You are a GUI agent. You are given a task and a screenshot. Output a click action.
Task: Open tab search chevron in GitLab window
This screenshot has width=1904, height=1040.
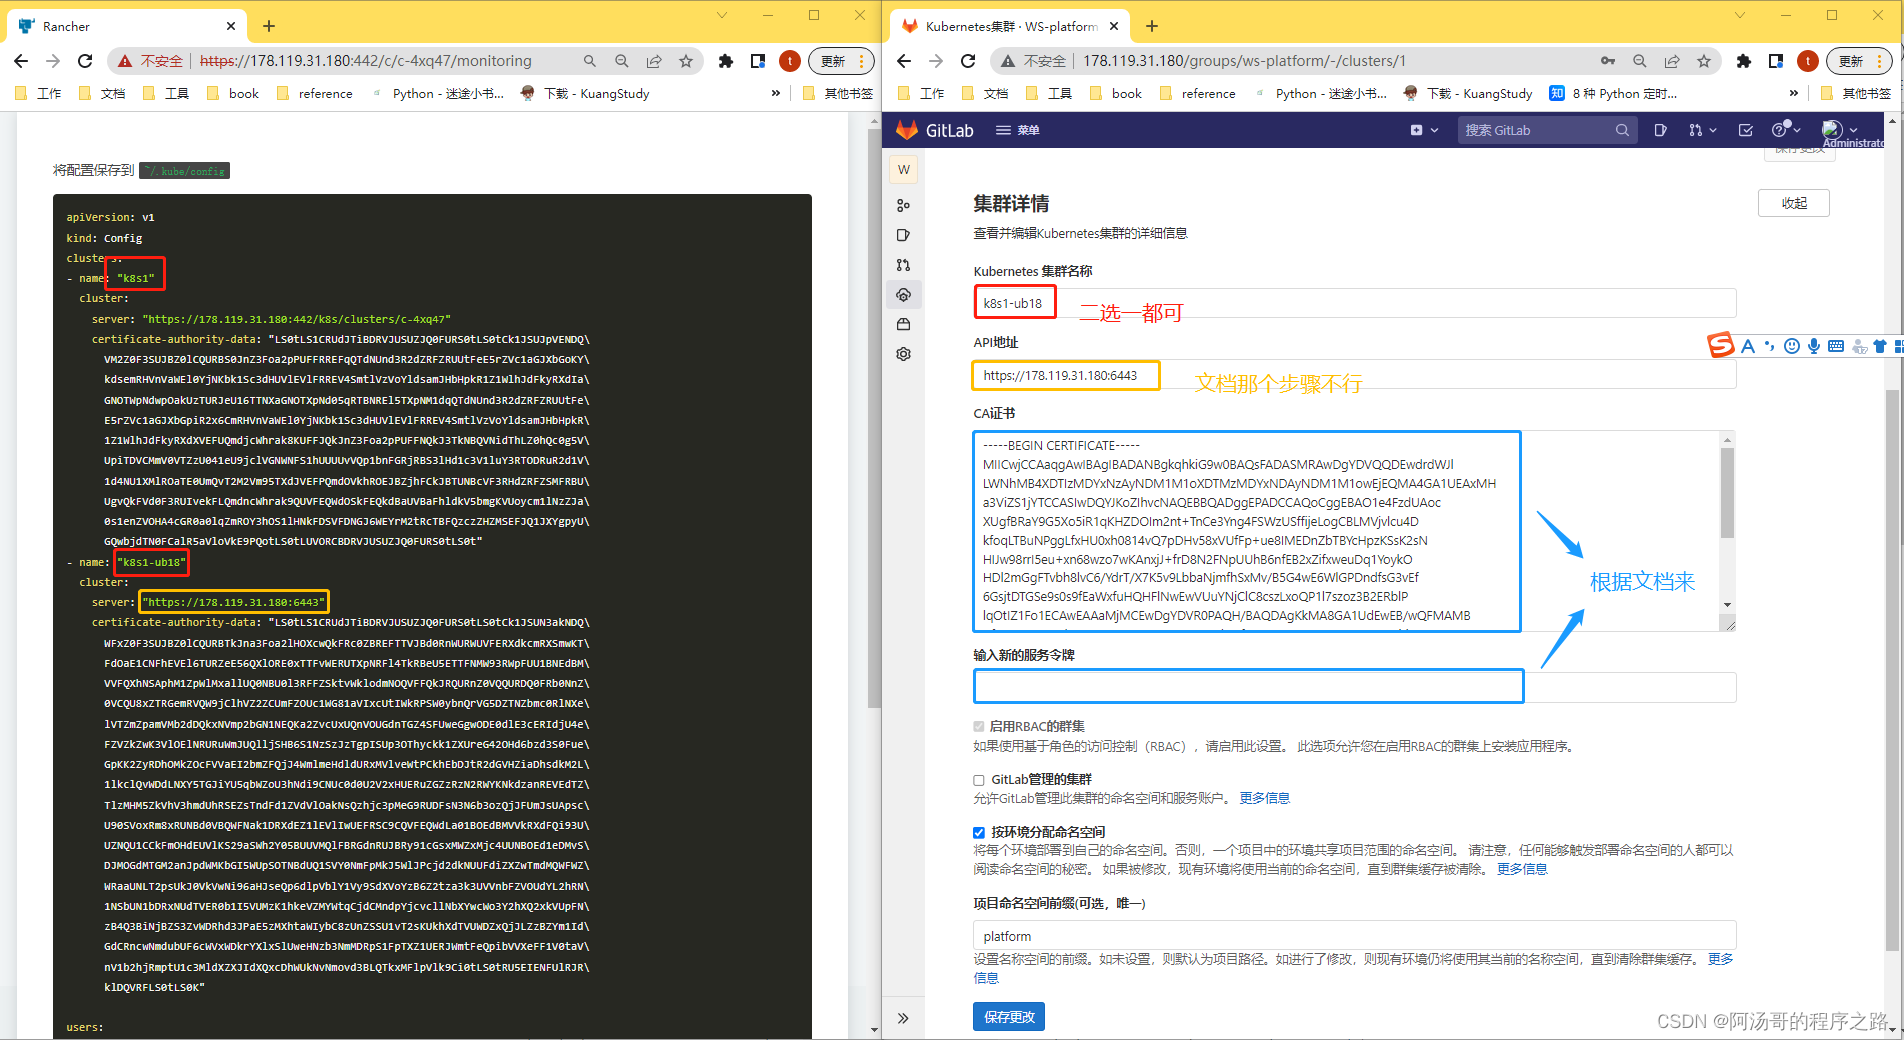point(1740,15)
